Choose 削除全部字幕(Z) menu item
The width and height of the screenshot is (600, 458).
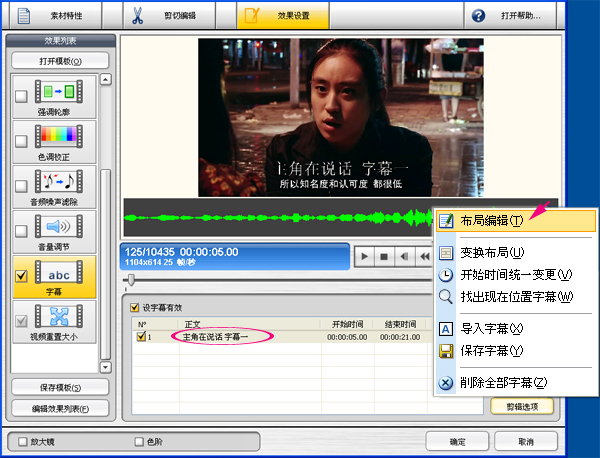[x=516, y=382]
